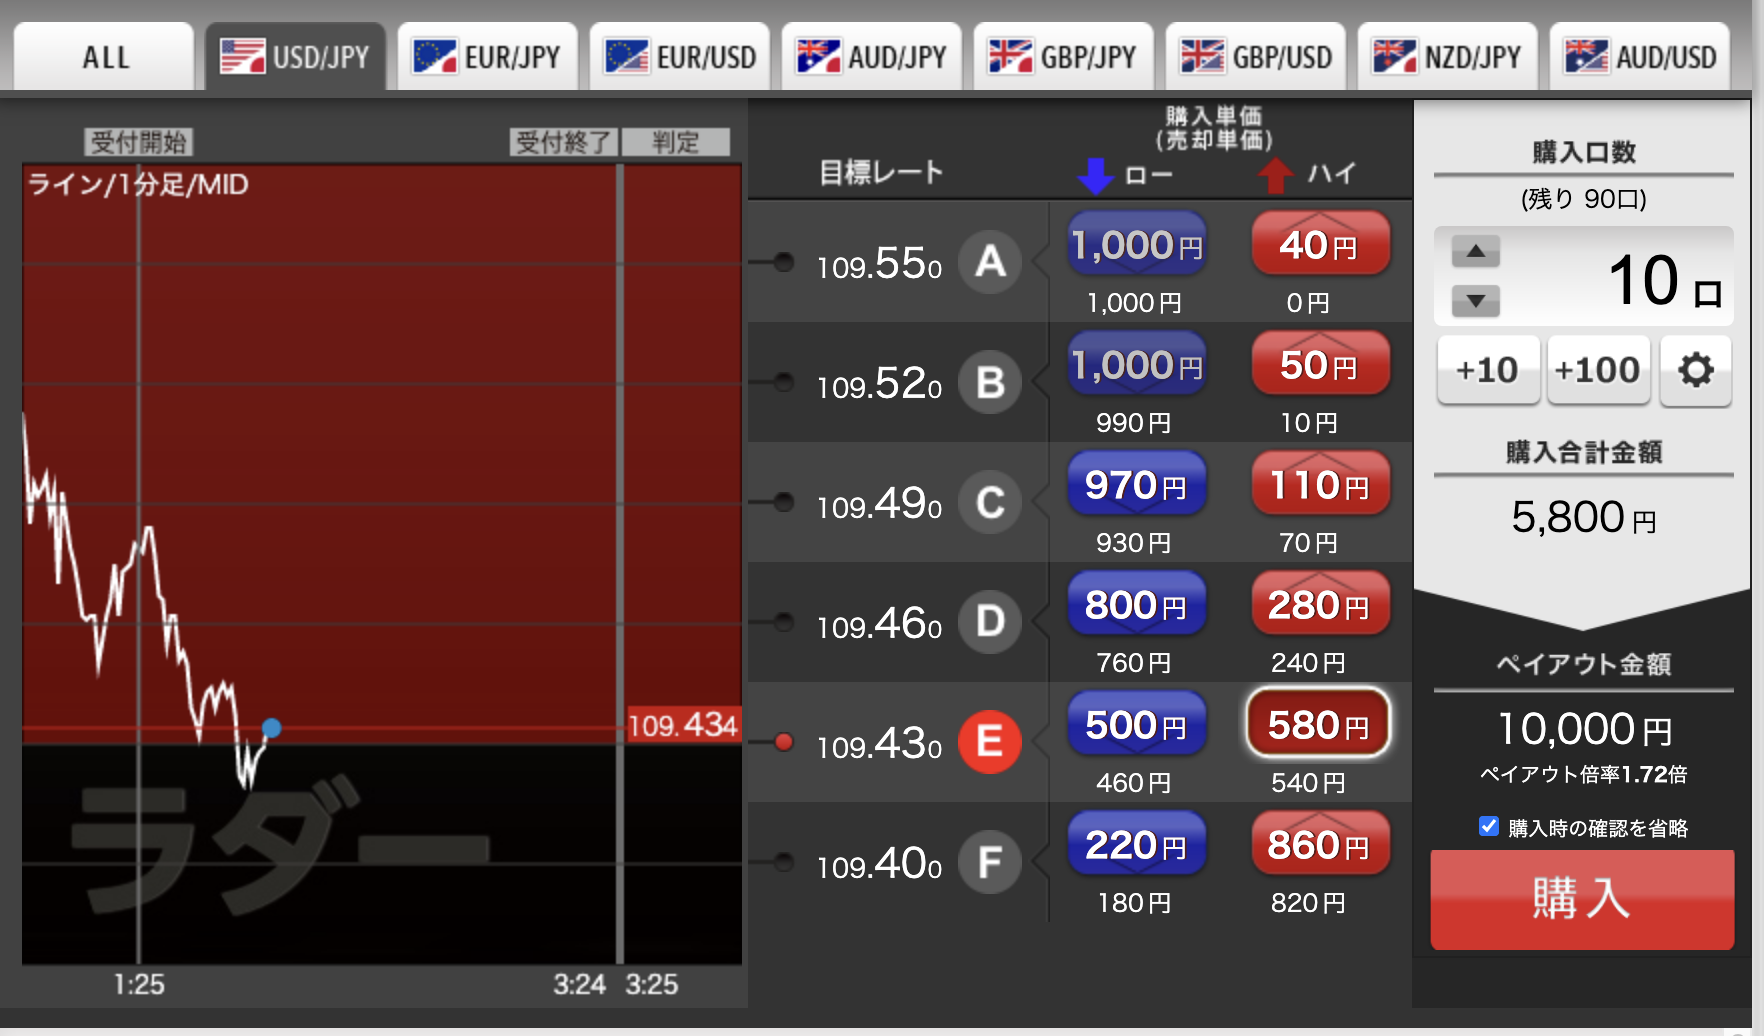Viewport: 1764px width, 1036px height.
Task: Increase lot count with up arrow
Action: (x=1475, y=251)
